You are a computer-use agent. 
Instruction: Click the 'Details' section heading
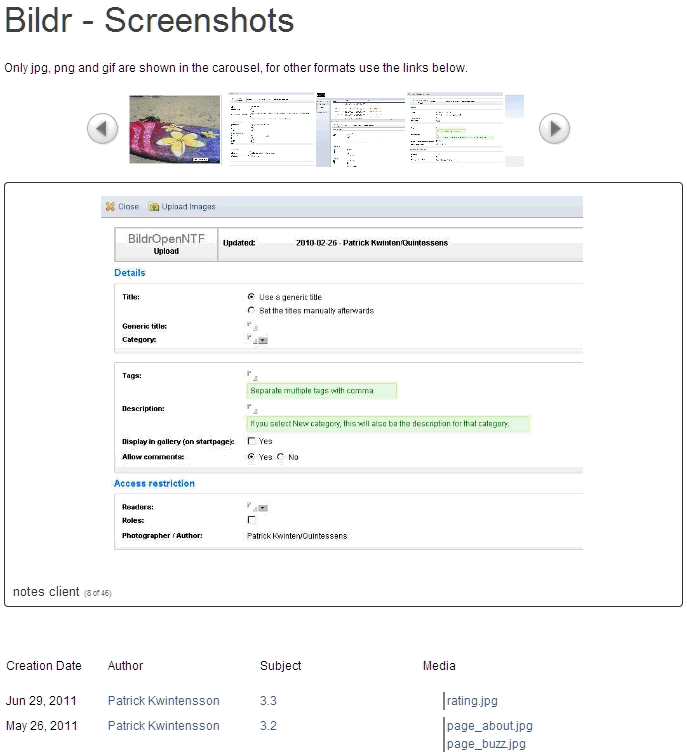[130, 272]
